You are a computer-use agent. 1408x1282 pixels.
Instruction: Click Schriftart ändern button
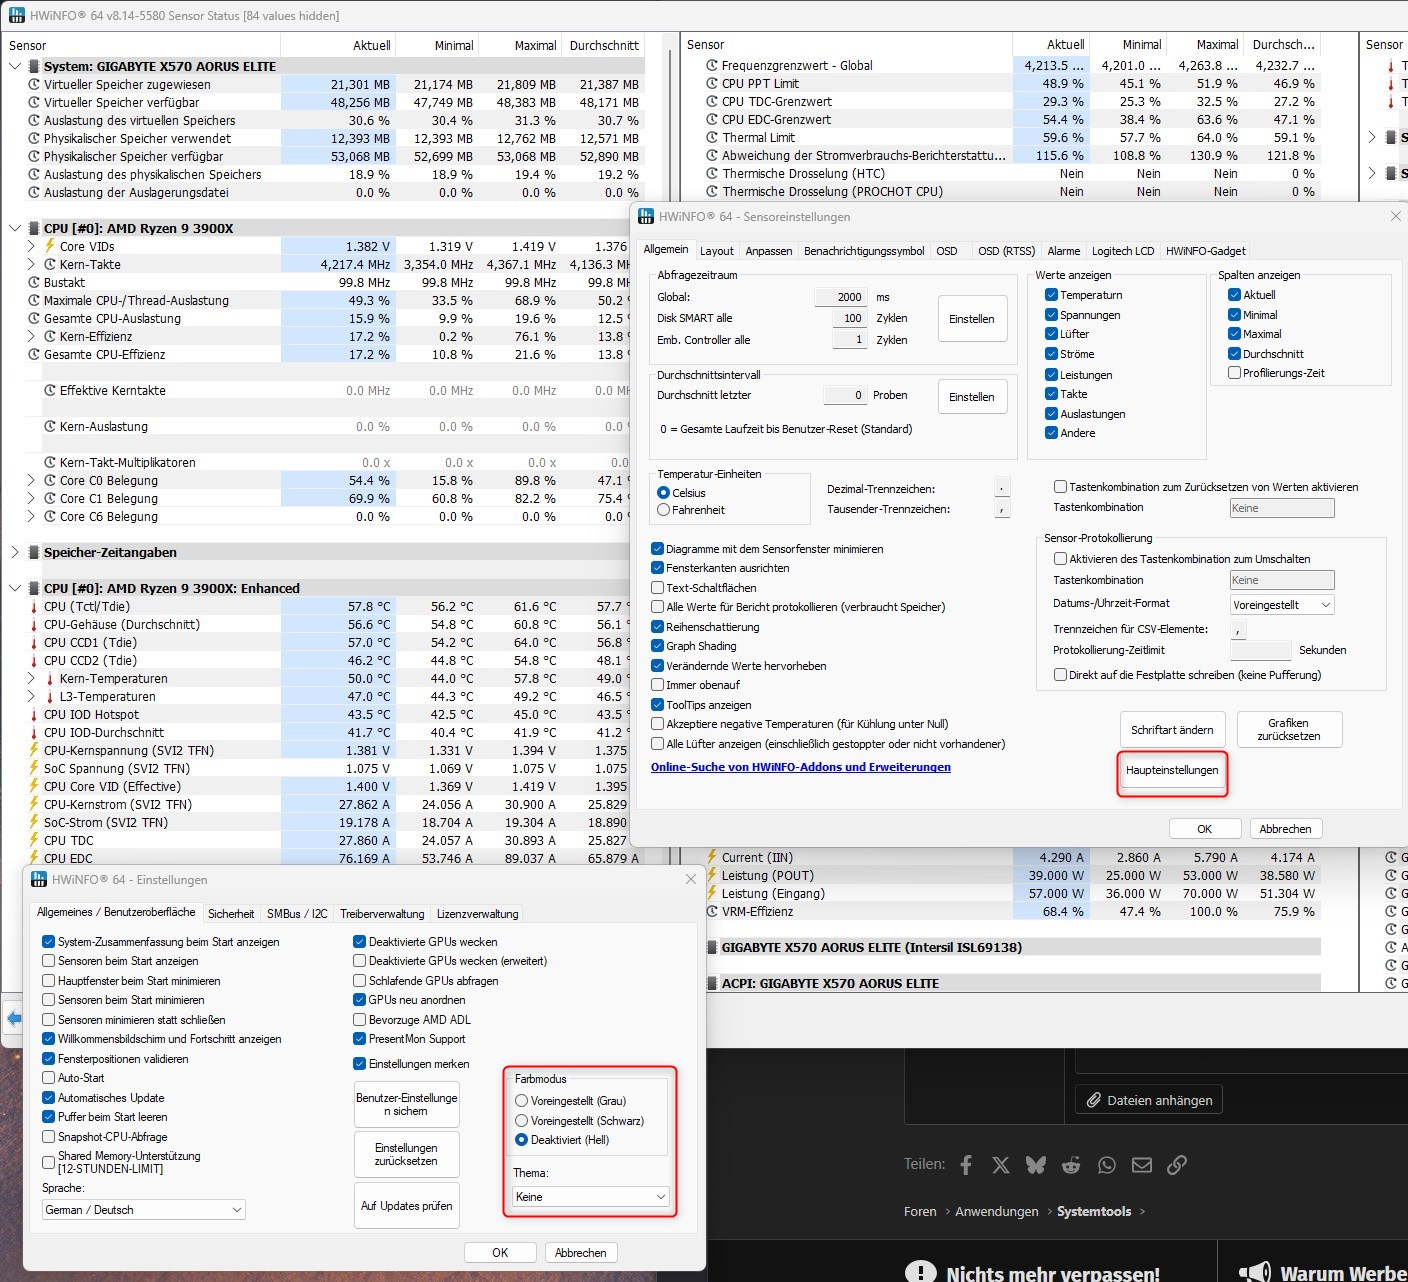[1172, 730]
